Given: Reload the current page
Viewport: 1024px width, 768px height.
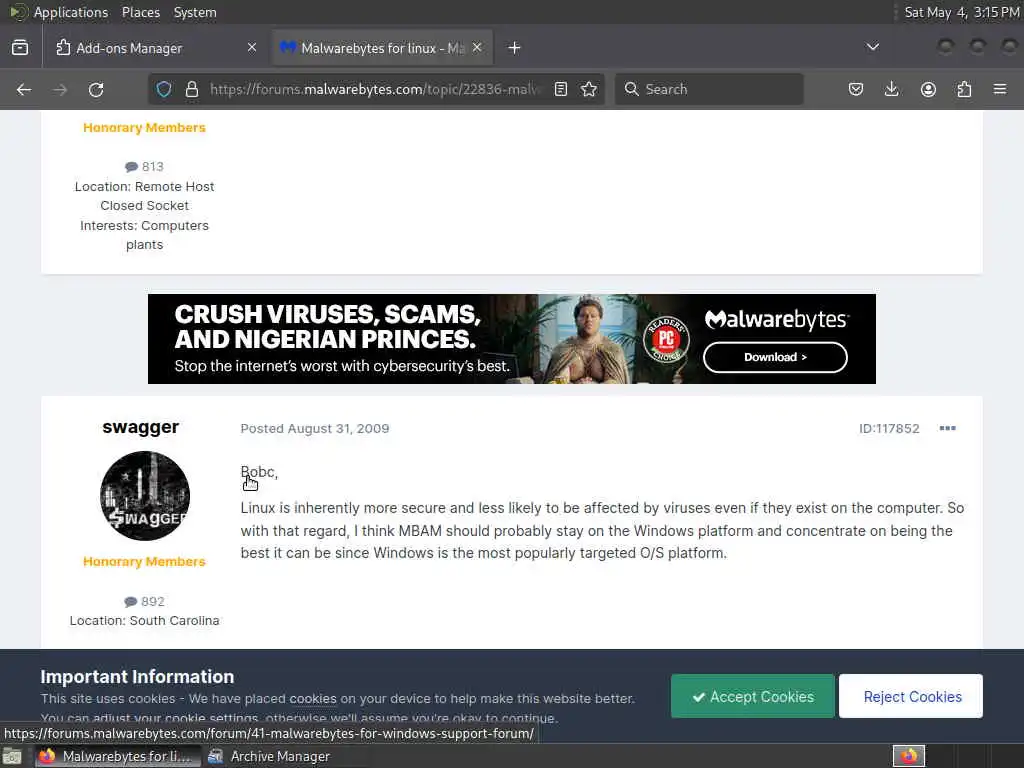Looking at the screenshot, I should tap(96, 89).
